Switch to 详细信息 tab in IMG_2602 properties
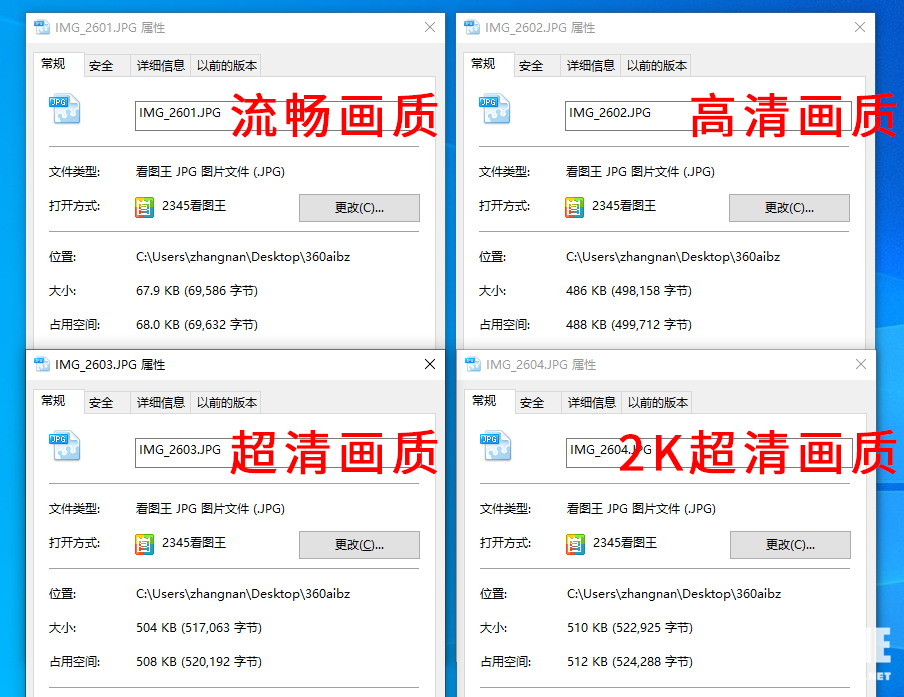This screenshot has width=904, height=697. coord(590,66)
